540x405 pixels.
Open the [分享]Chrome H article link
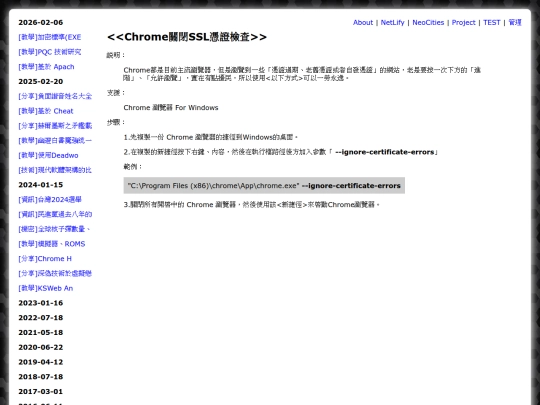(x=45, y=259)
